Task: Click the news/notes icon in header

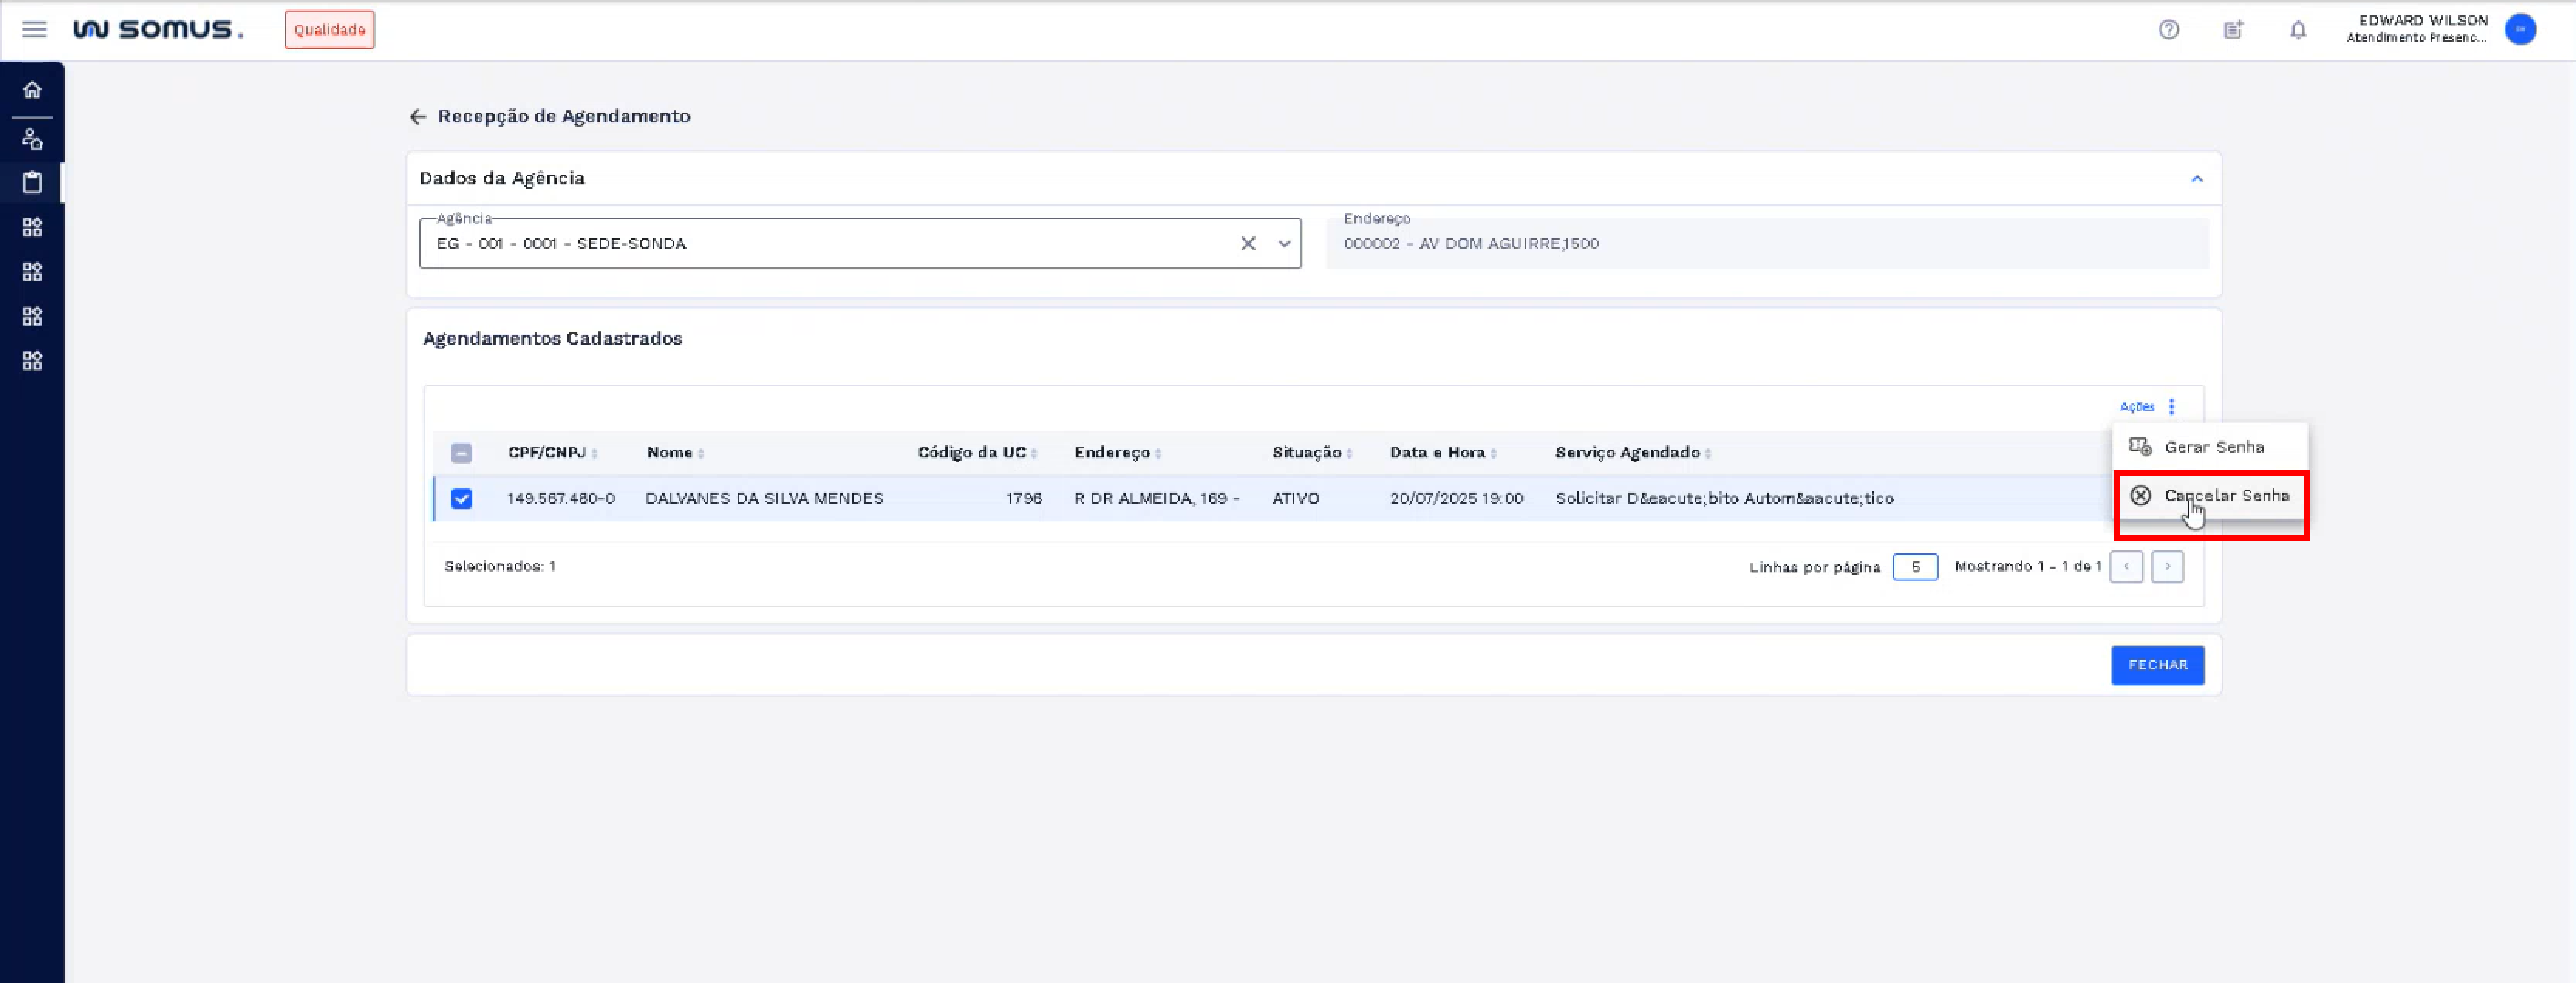Action: (x=2233, y=30)
